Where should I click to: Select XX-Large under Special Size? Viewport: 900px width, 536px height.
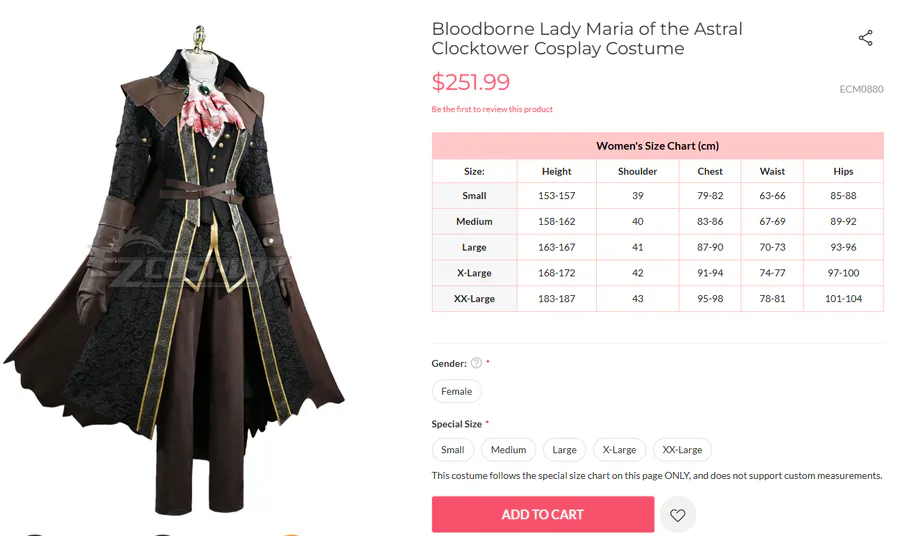point(682,450)
